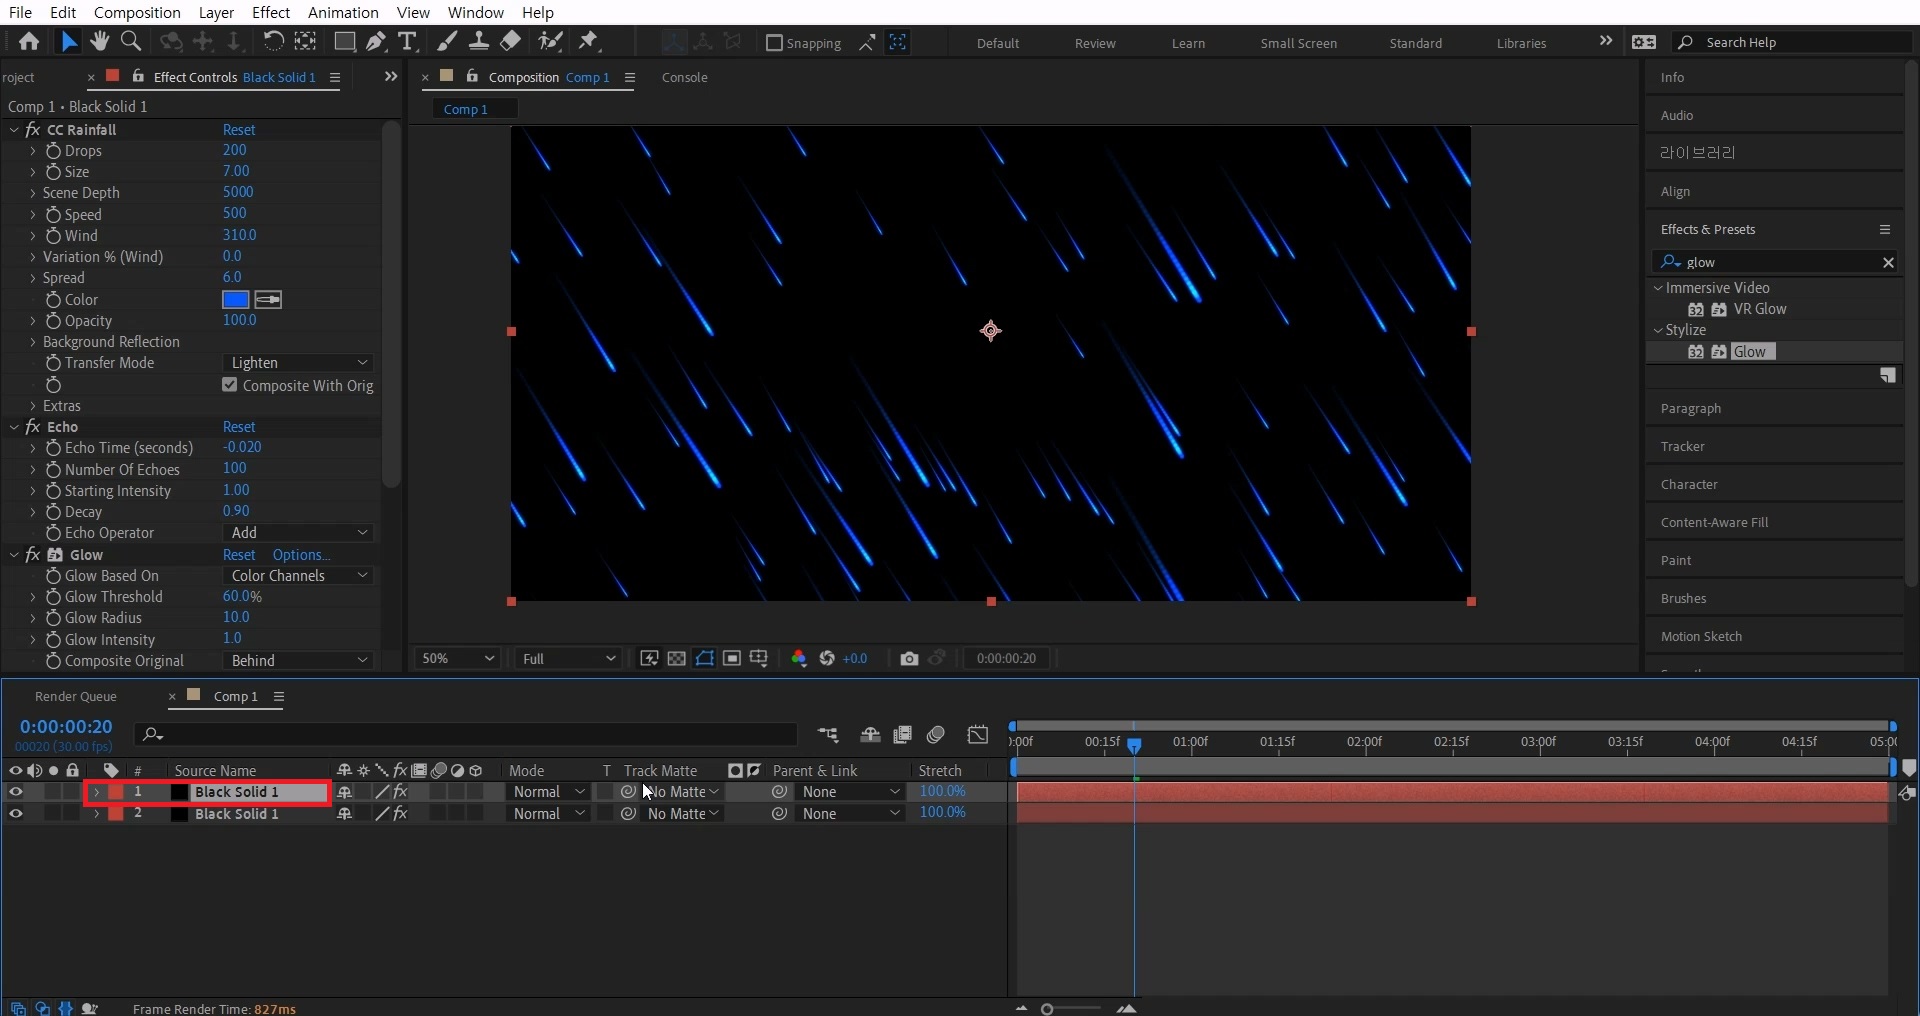This screenshot has width=1920, height=1016.
Task: Open Glow Options link
Action: coord(301,555)
